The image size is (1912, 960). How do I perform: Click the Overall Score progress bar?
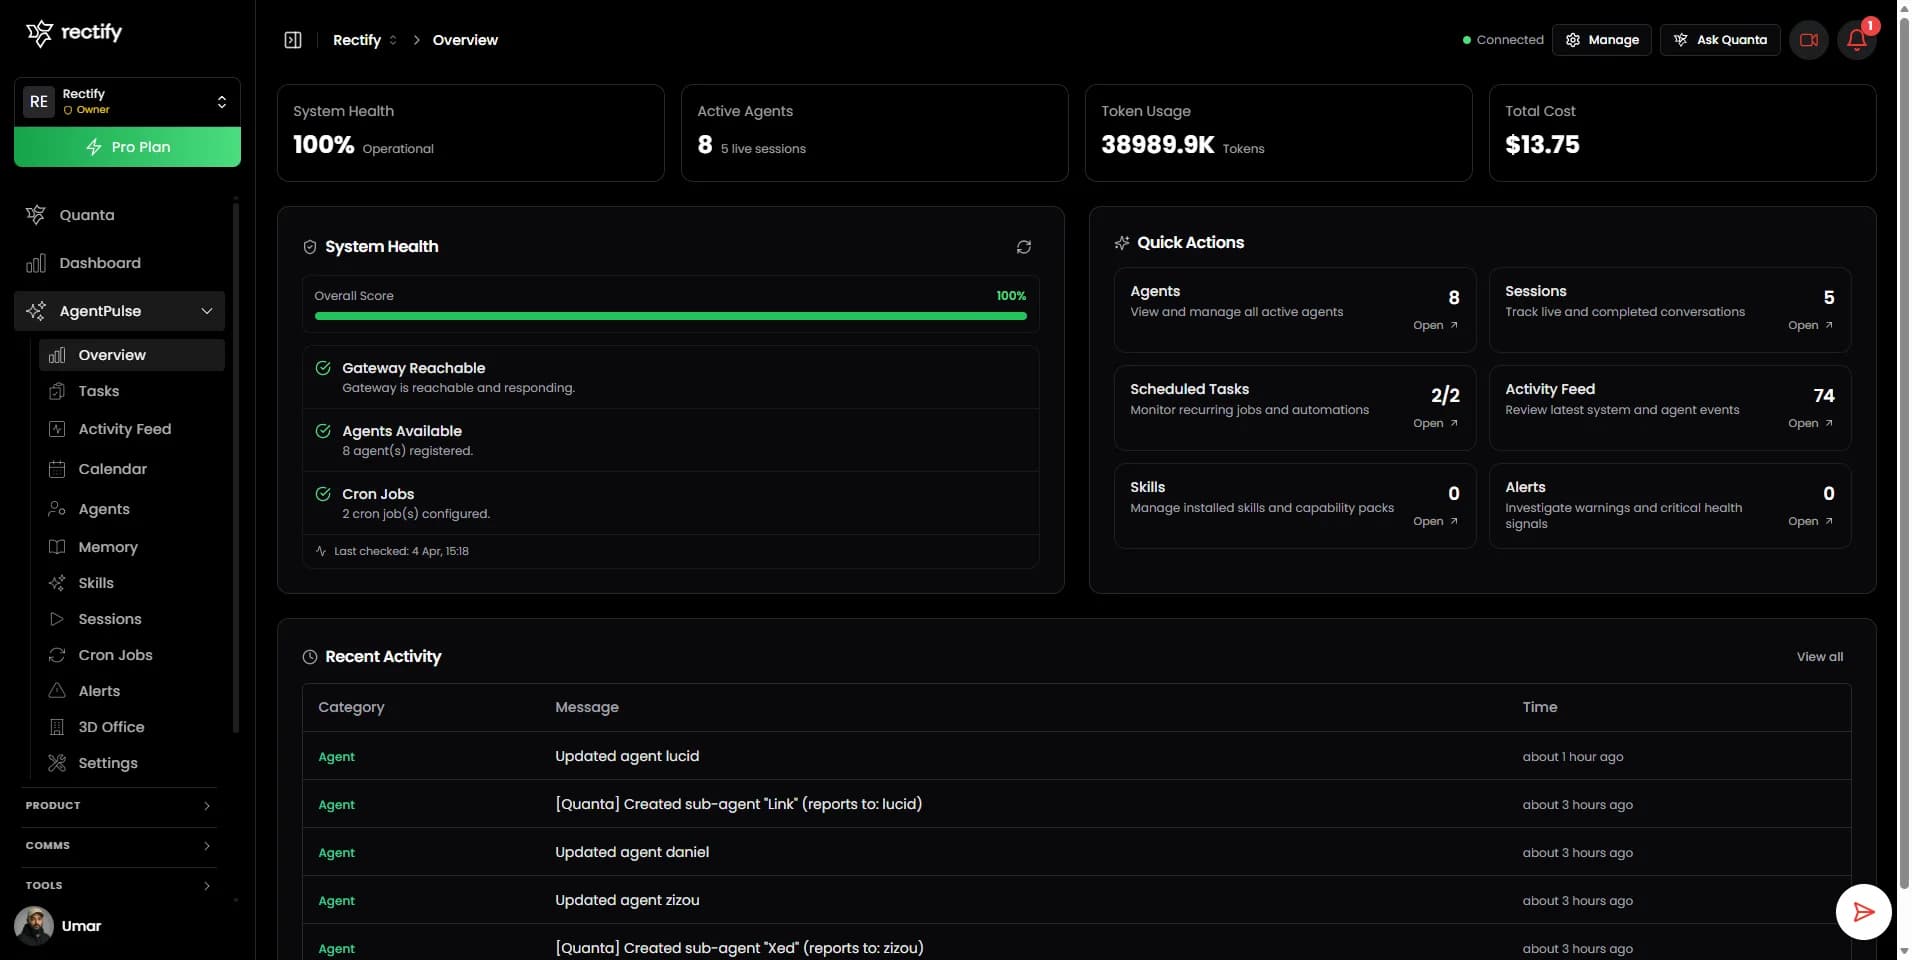click(x=669, y=316)
